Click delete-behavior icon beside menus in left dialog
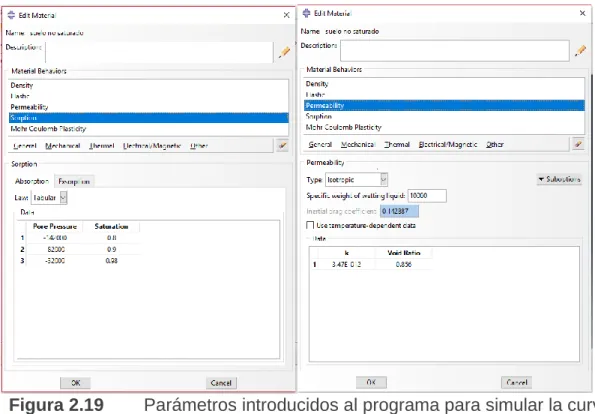Image resolution: width=595 pixels, height=414 pixels. (x=282, y=146)
